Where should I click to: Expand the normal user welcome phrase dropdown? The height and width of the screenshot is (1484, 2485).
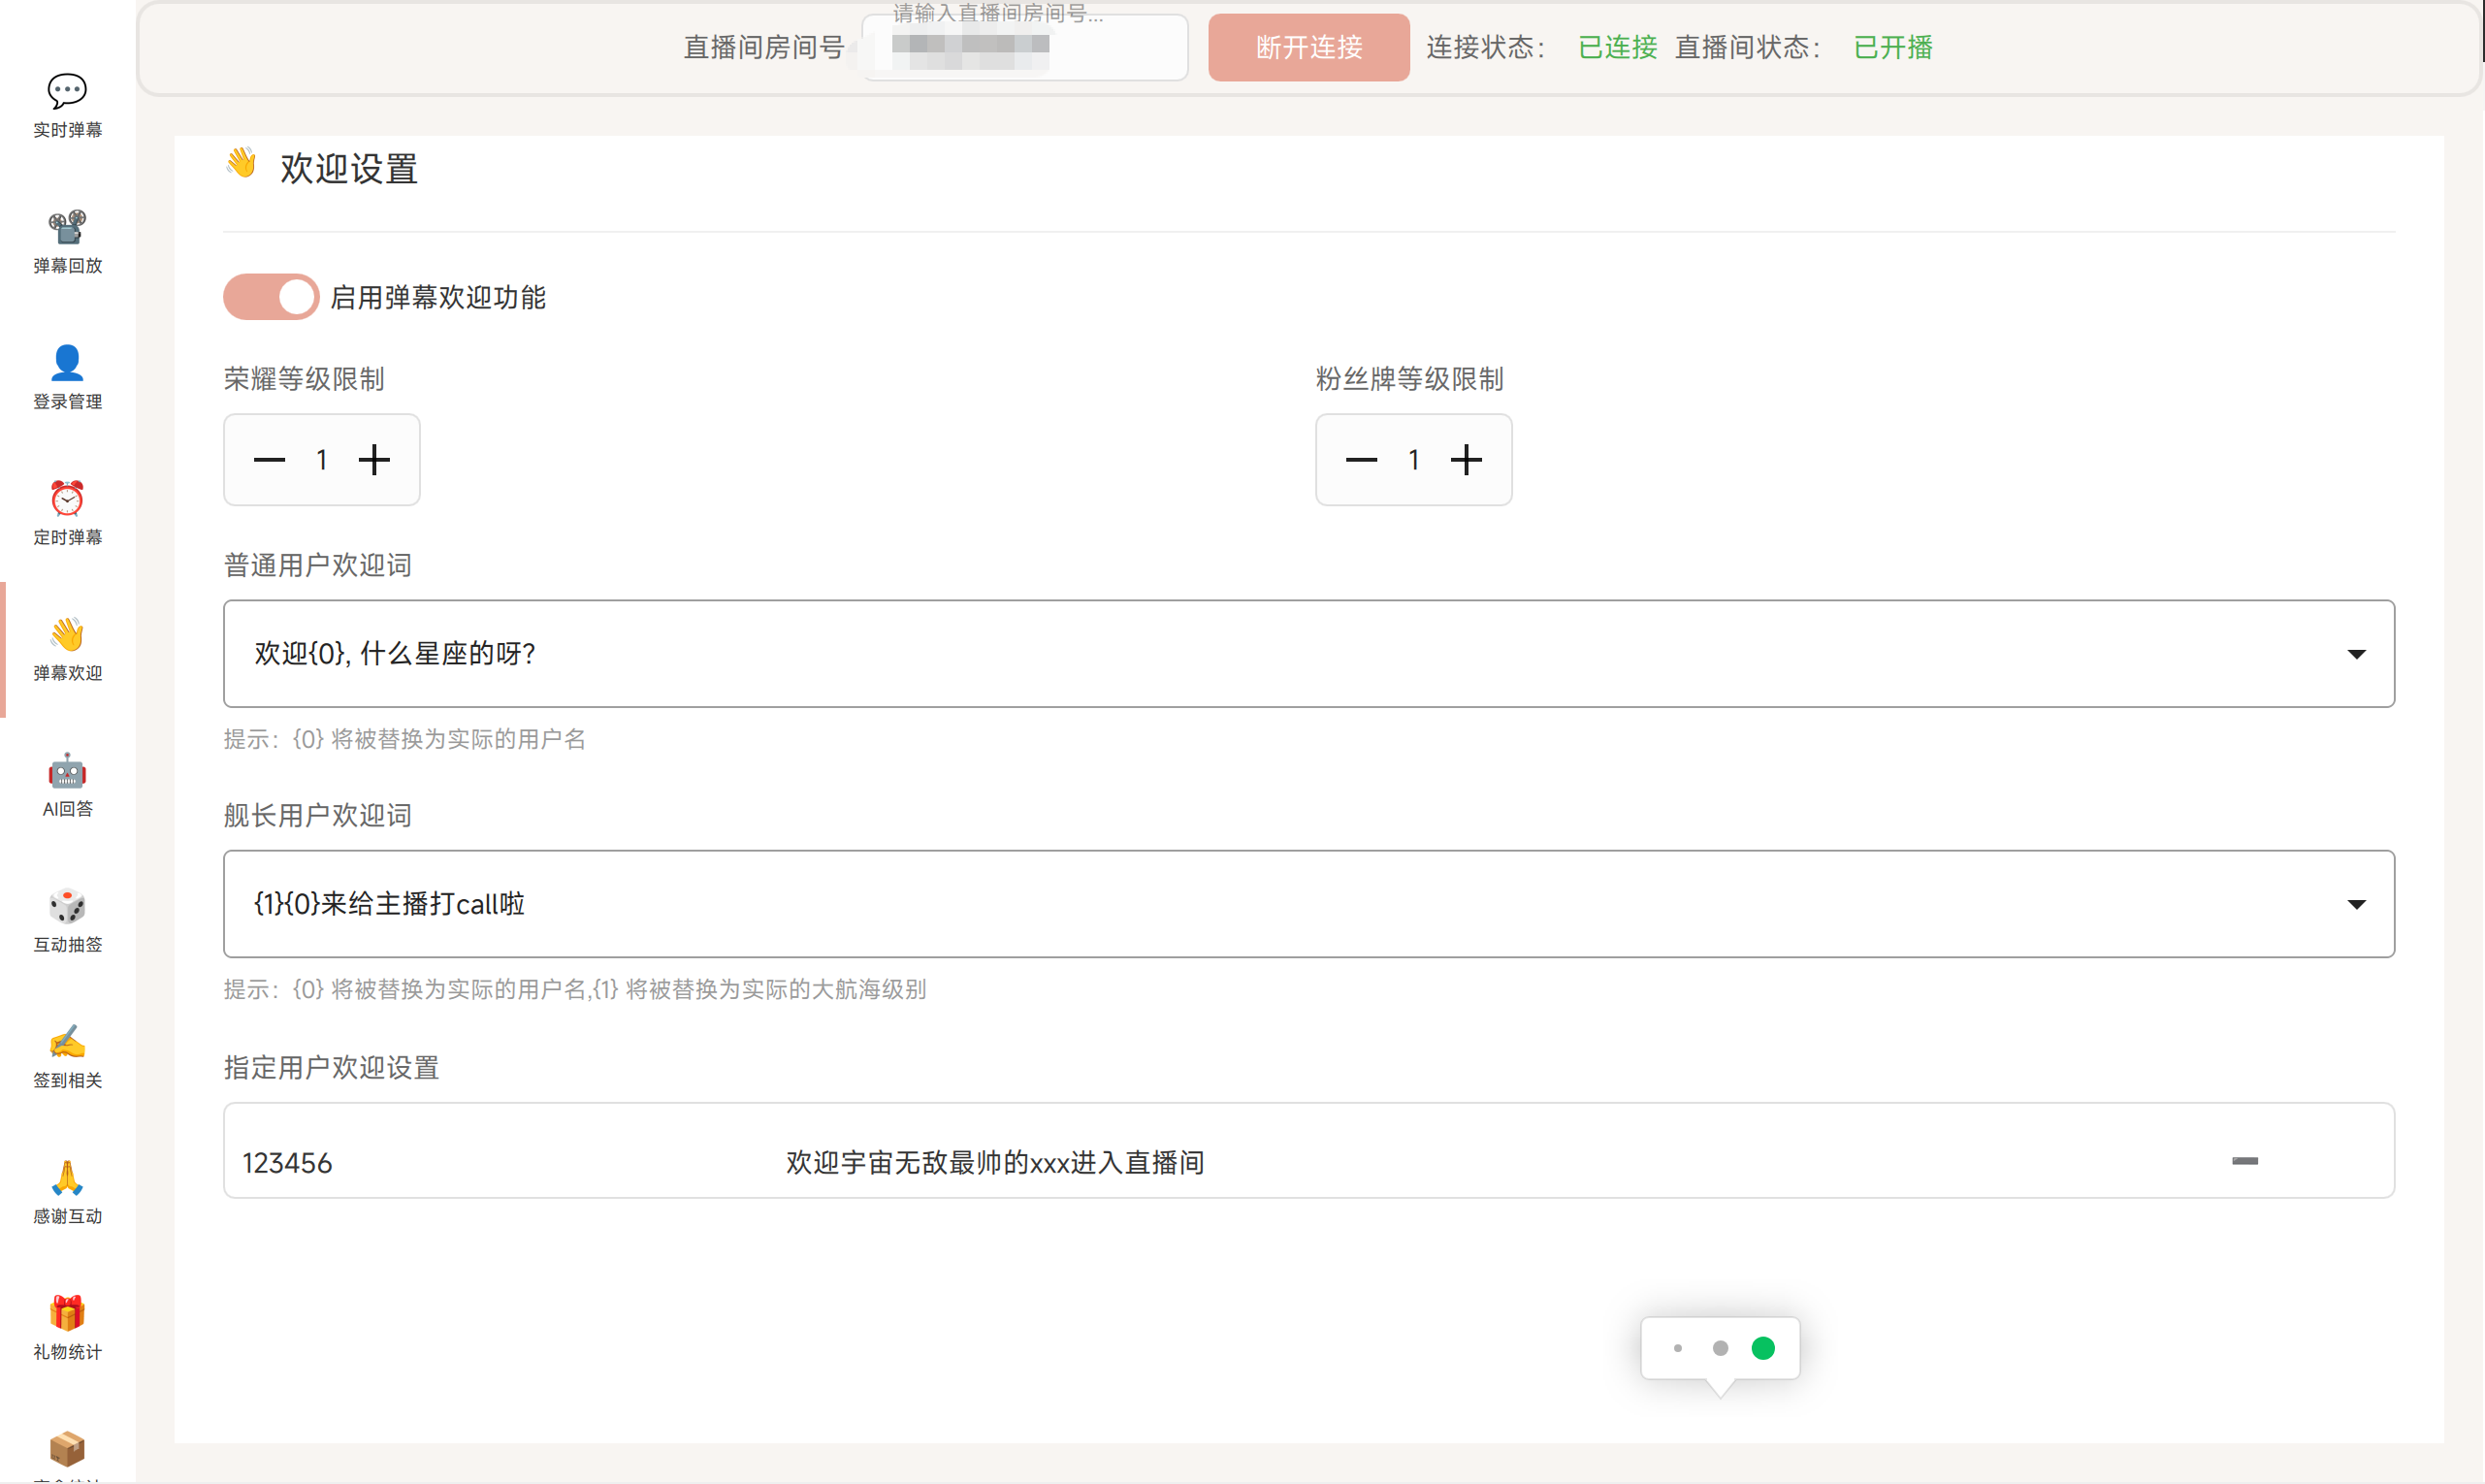point(2357,653)
